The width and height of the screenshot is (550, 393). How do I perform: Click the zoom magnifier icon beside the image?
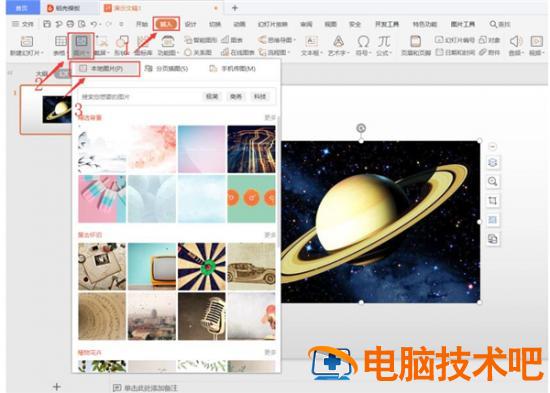[493, 181]
